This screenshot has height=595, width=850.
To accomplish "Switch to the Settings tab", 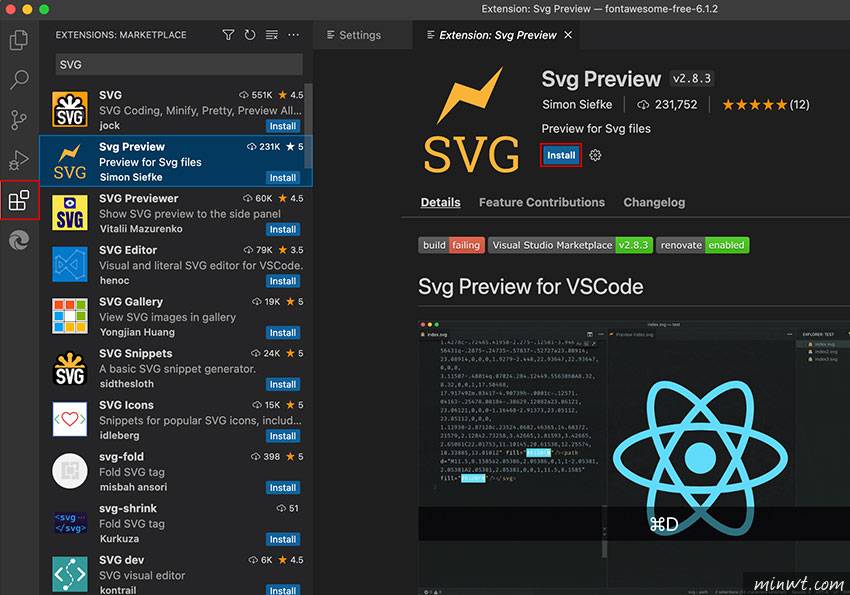I will 351,35.
